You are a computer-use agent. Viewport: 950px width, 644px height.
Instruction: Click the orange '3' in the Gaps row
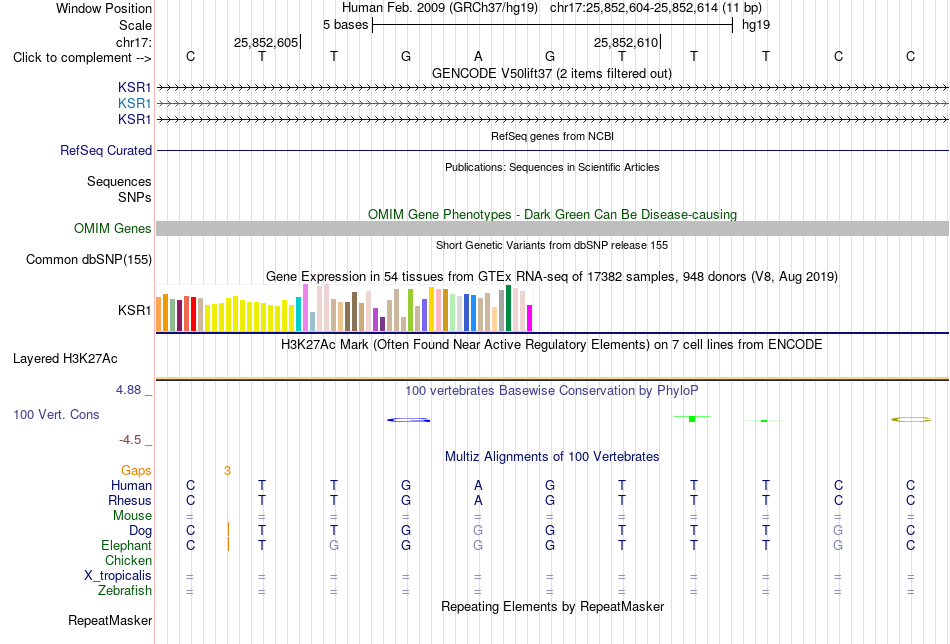coord(227,471)
